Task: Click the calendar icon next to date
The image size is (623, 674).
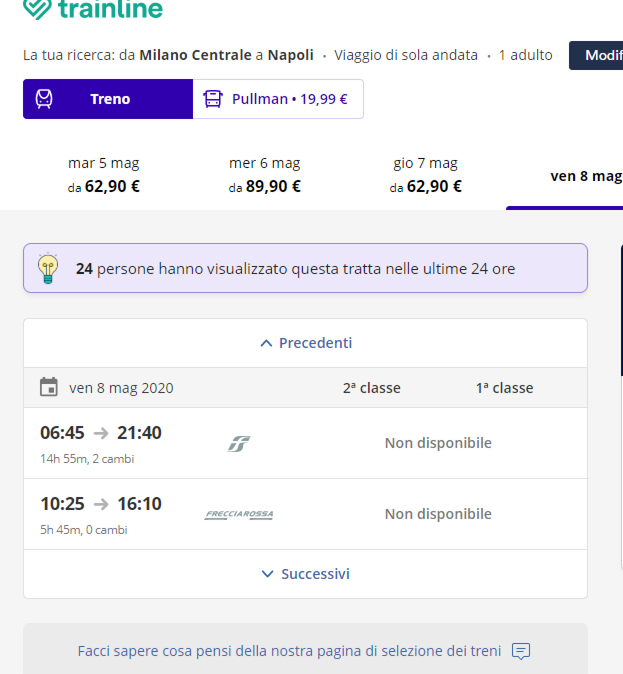Action: pyautogui.click(x=48, y=387)
